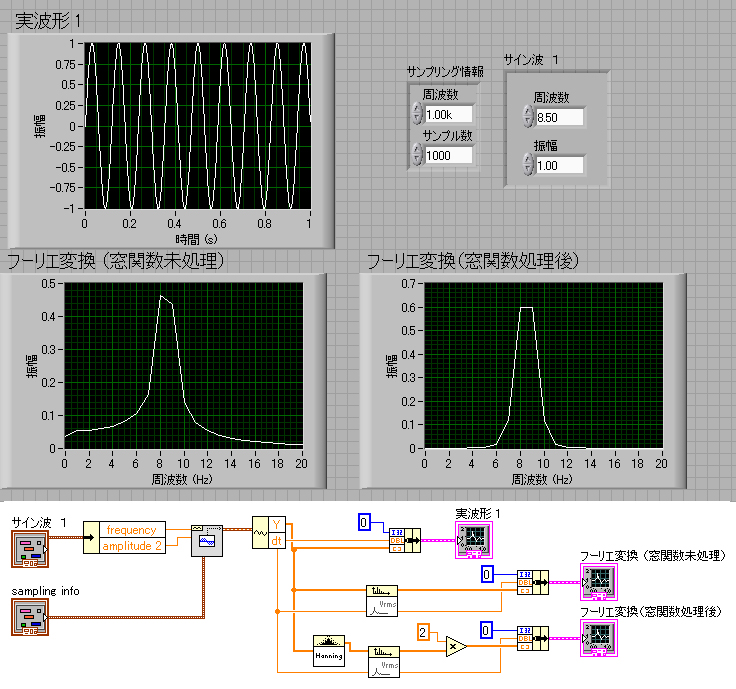Click the 実波形 1 graph terminal icon
Viewport: 736px width, 689px height.
(472, 539)
